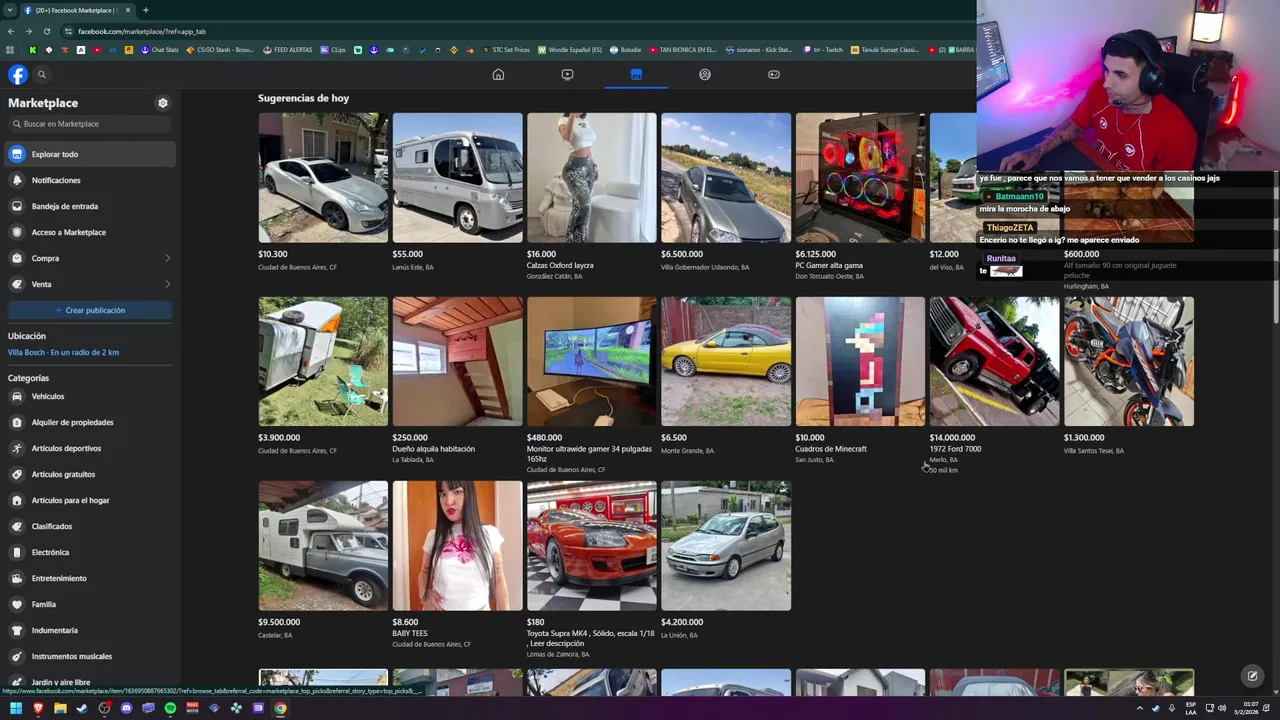Open Entretenimiento category
Screen dimensions: 1280x720
pyautogui.click(x=90, y=578)
